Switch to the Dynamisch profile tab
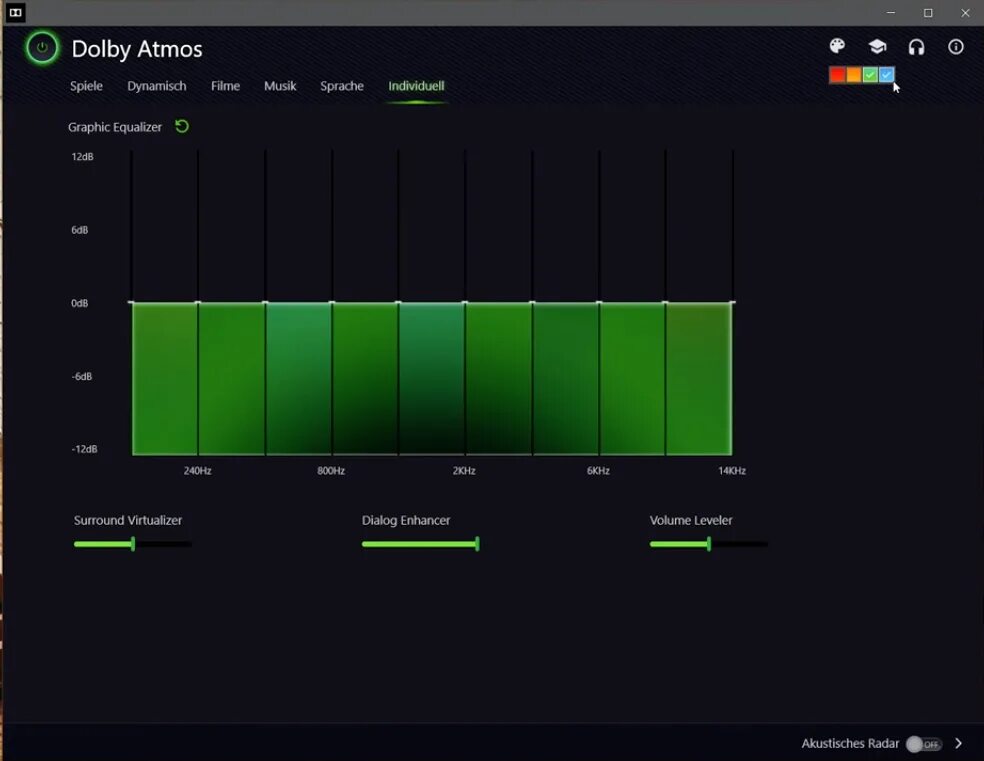Image resolution: width=984 pixels, height=761 pixels. click(x=157, y=86)
